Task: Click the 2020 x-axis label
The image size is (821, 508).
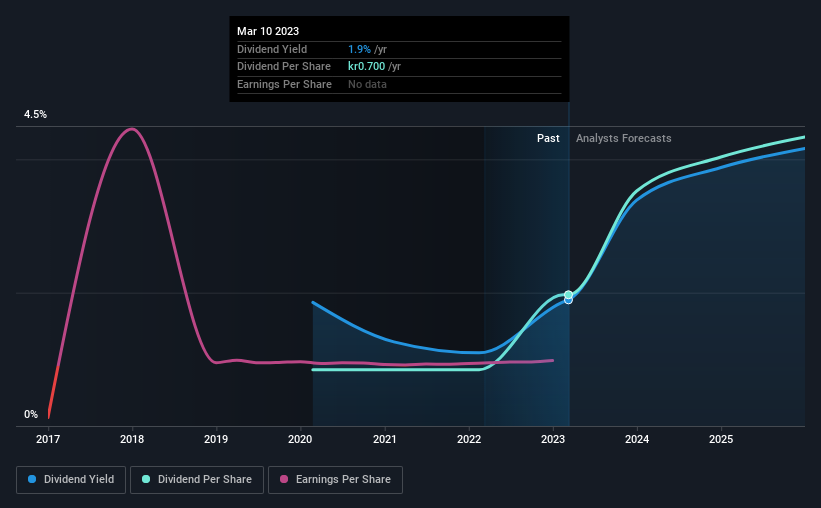Action: tap(300, 439)
